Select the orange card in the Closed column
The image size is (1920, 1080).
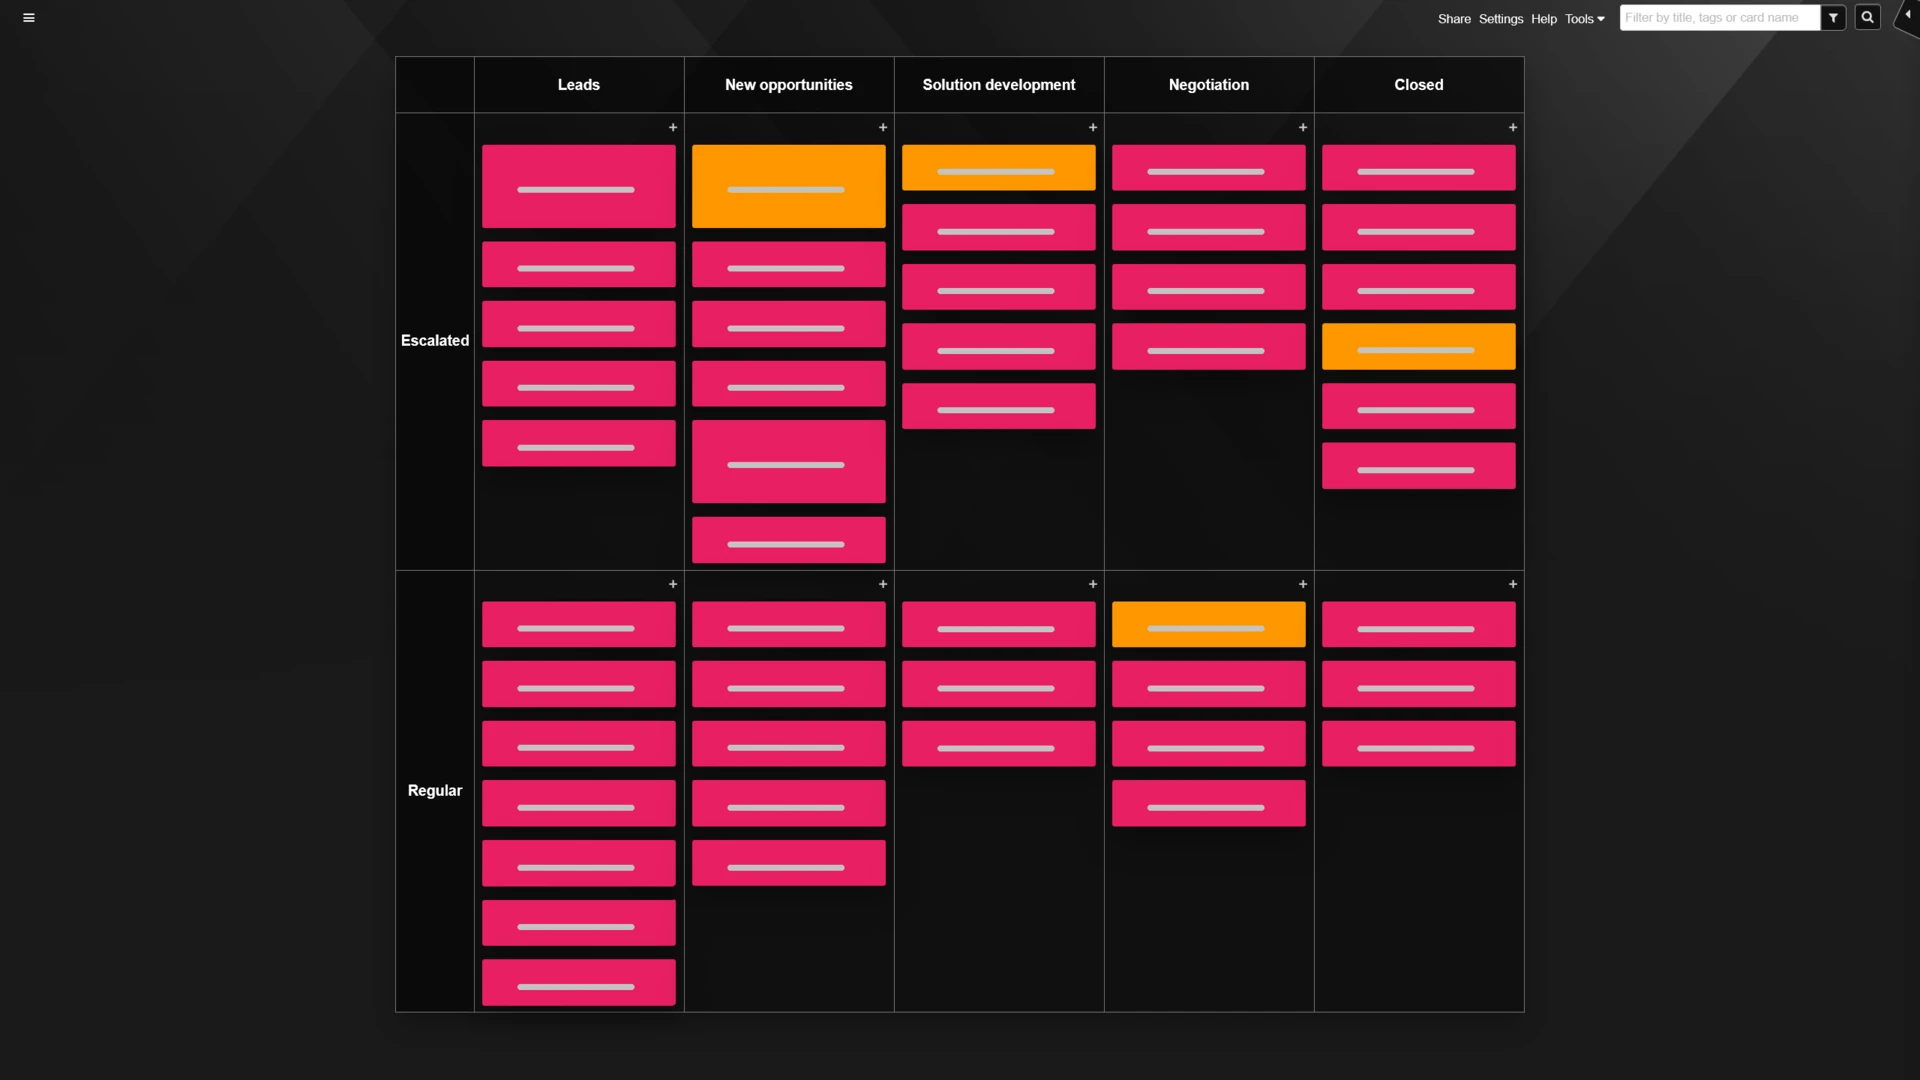coord(1418,346)
